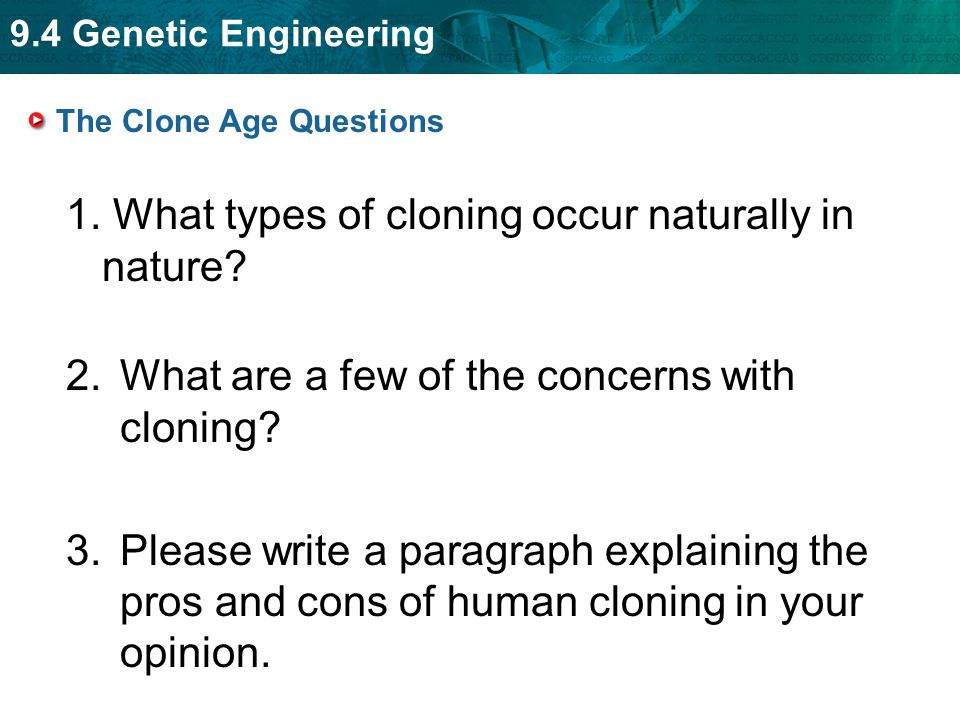Click the word 'nature?' in question 1
Image resolution: width=960 pixels, height=720 pixels.
174,266
